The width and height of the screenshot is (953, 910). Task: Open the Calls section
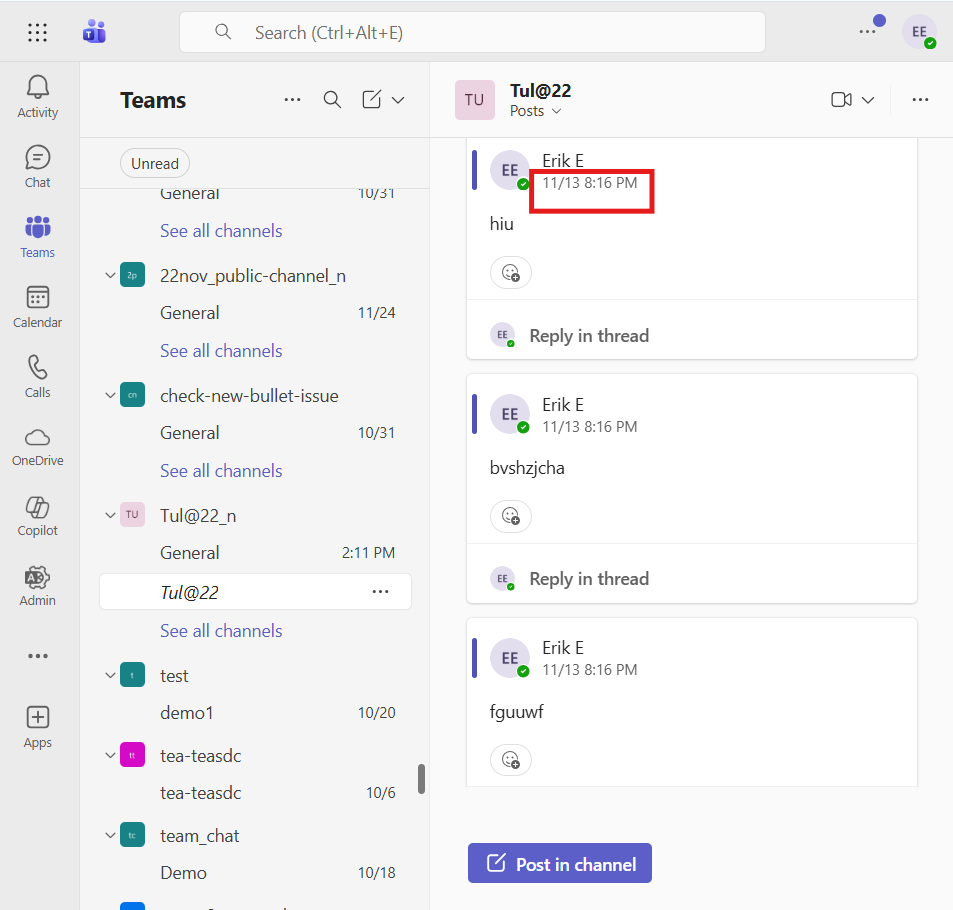click(x=37, y=376)
